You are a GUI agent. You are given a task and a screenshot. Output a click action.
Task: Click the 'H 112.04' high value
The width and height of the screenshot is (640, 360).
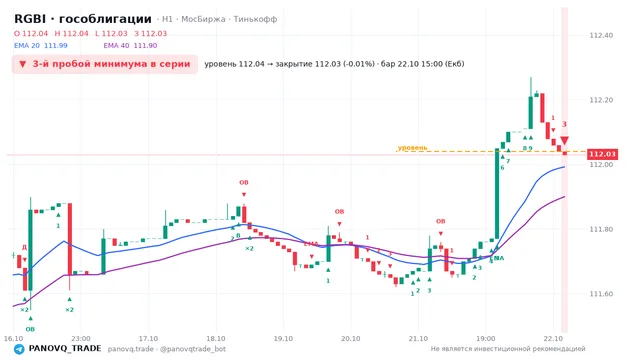click(71, 33)
